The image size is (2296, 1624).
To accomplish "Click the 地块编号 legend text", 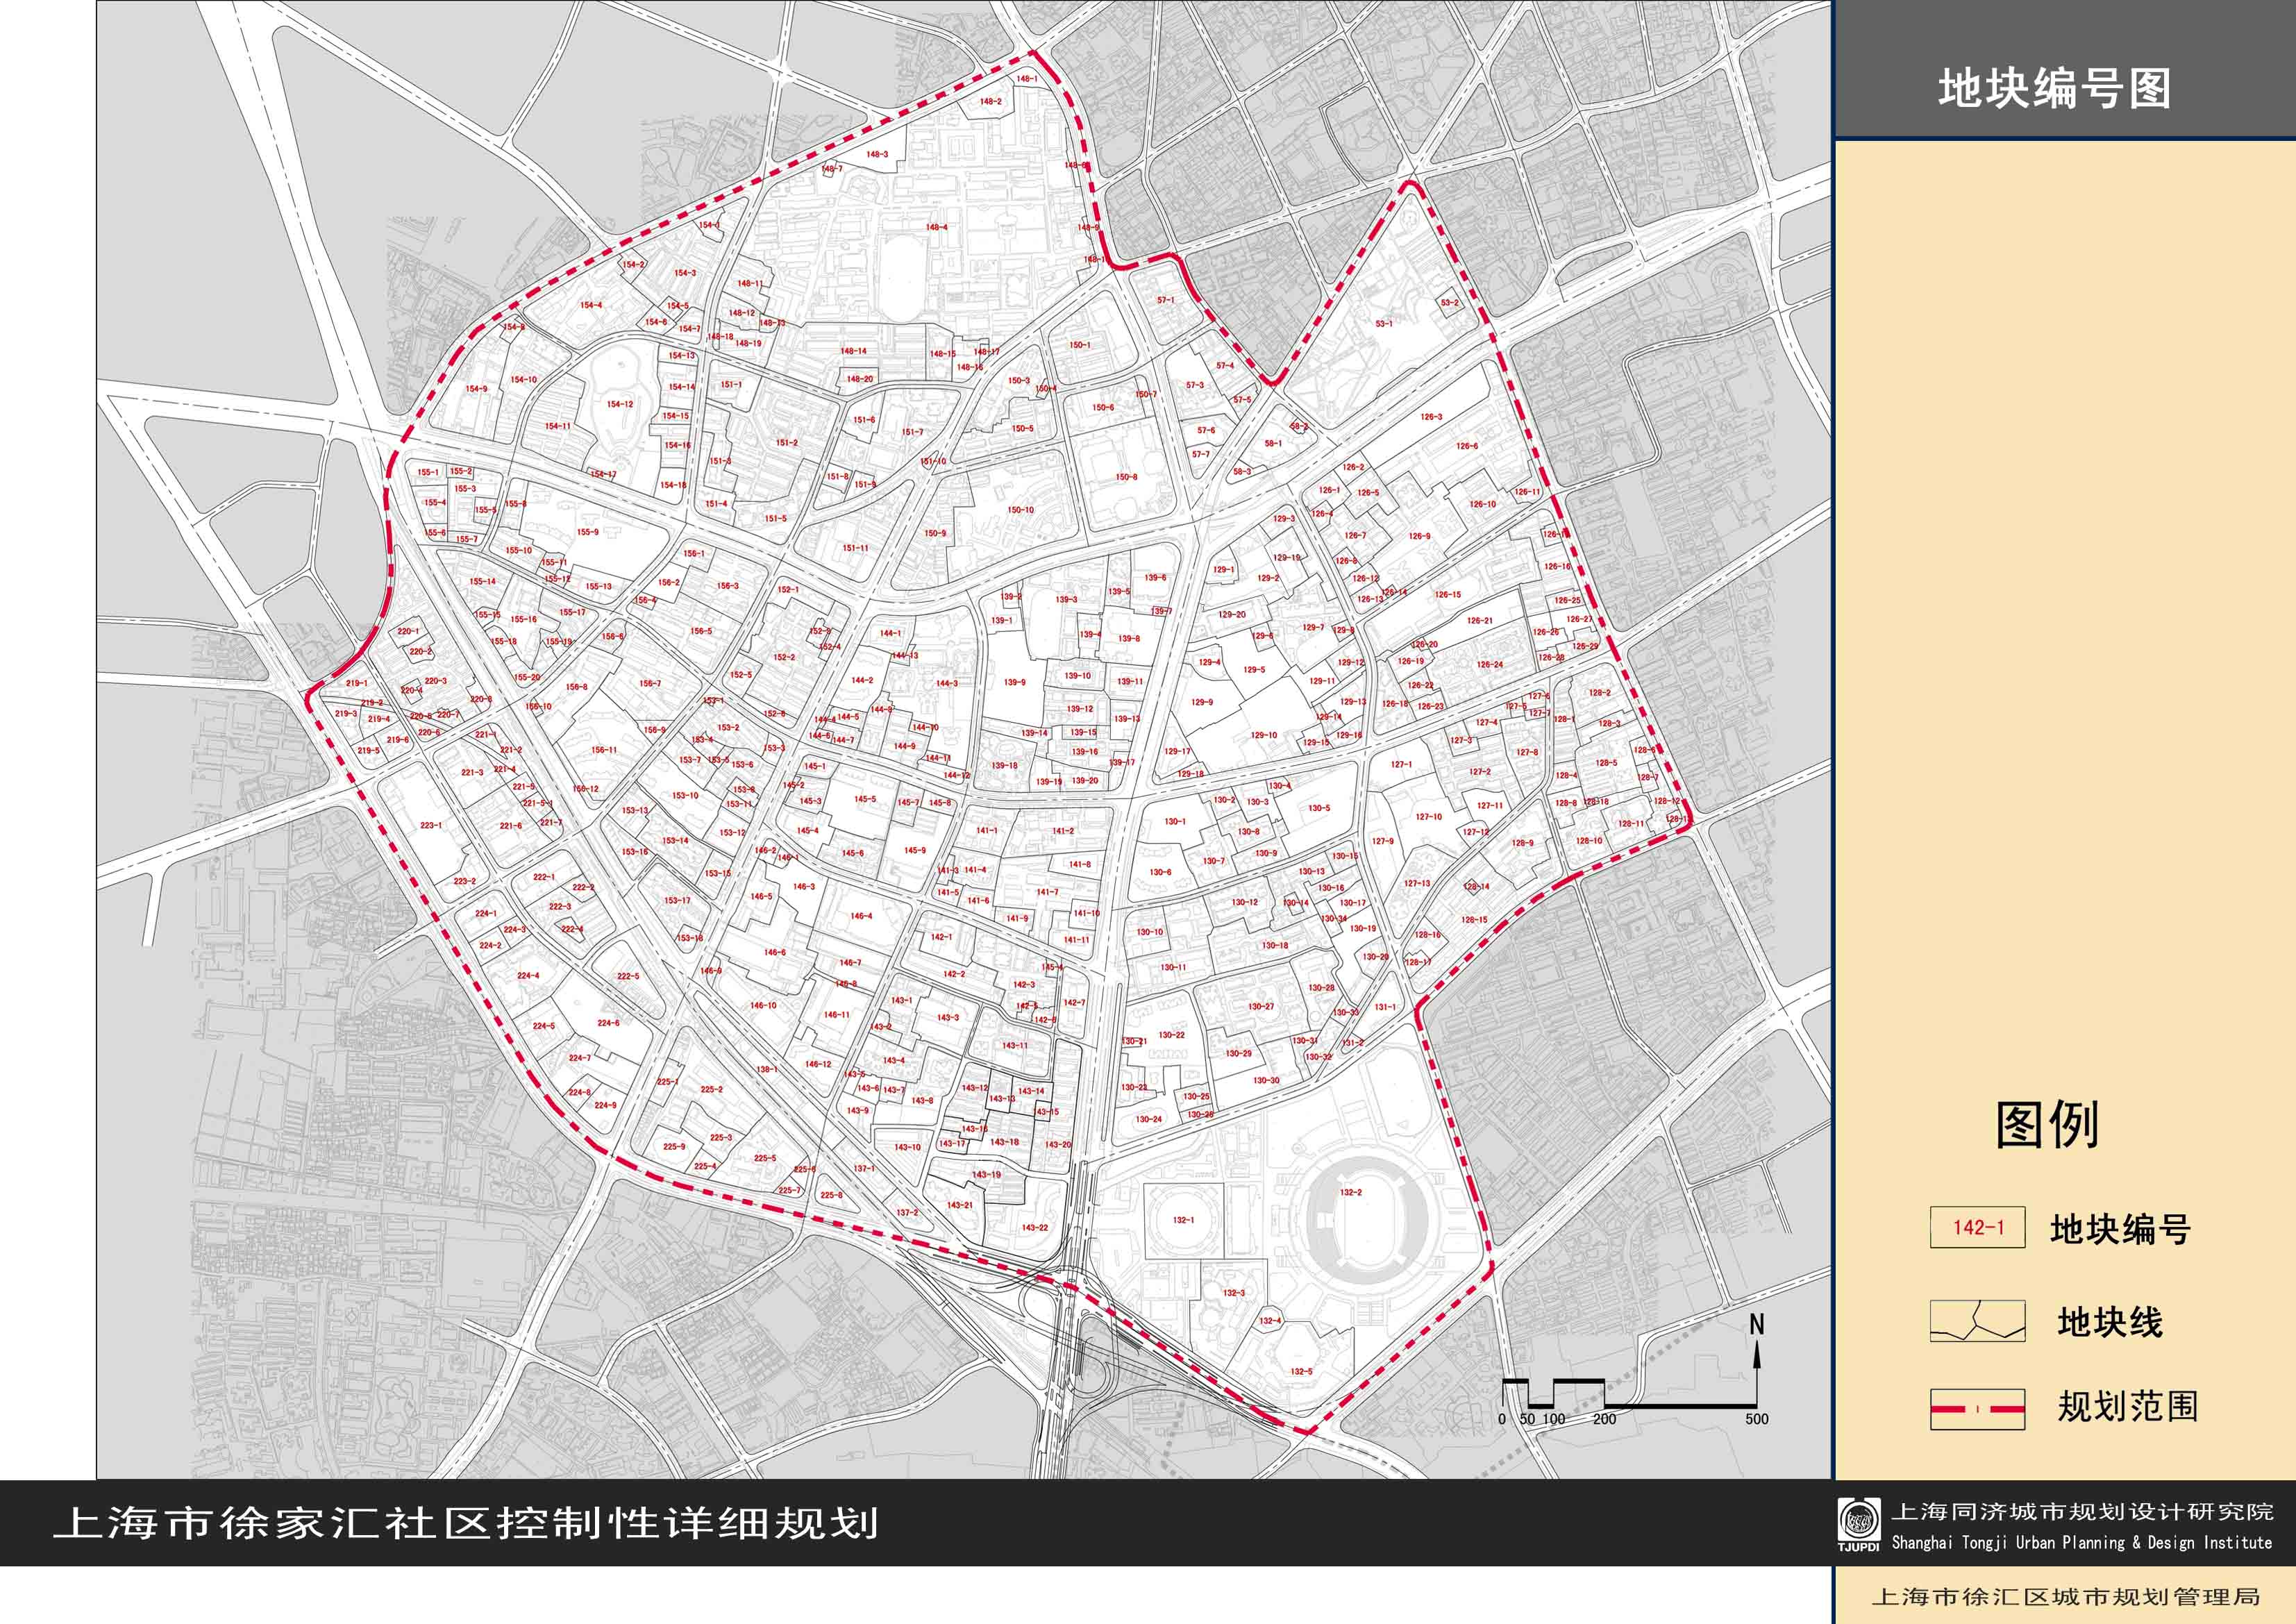I will click(x=2120, y=1229).
